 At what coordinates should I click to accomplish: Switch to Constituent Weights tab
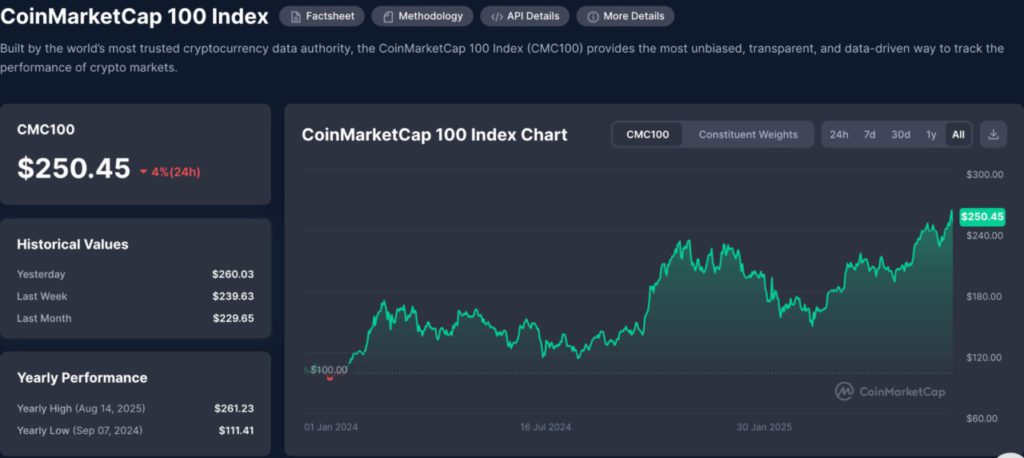tap(748, 134)
